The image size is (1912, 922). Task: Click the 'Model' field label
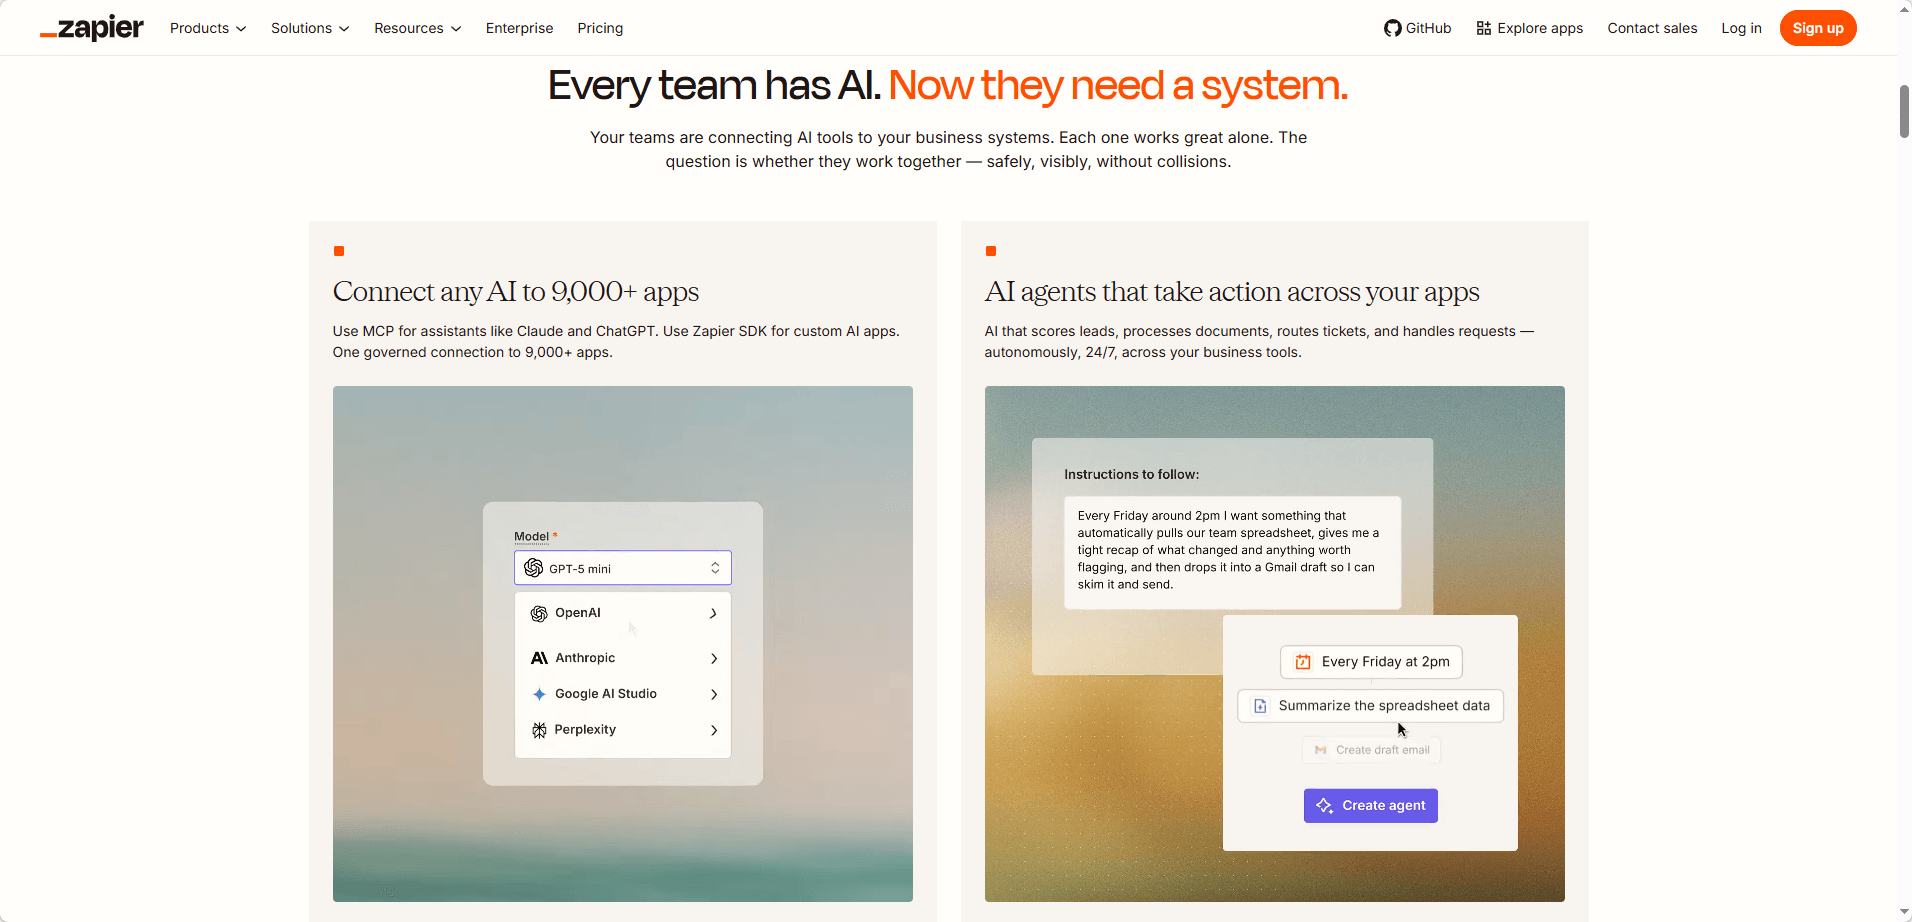click(x=531, y=537)
